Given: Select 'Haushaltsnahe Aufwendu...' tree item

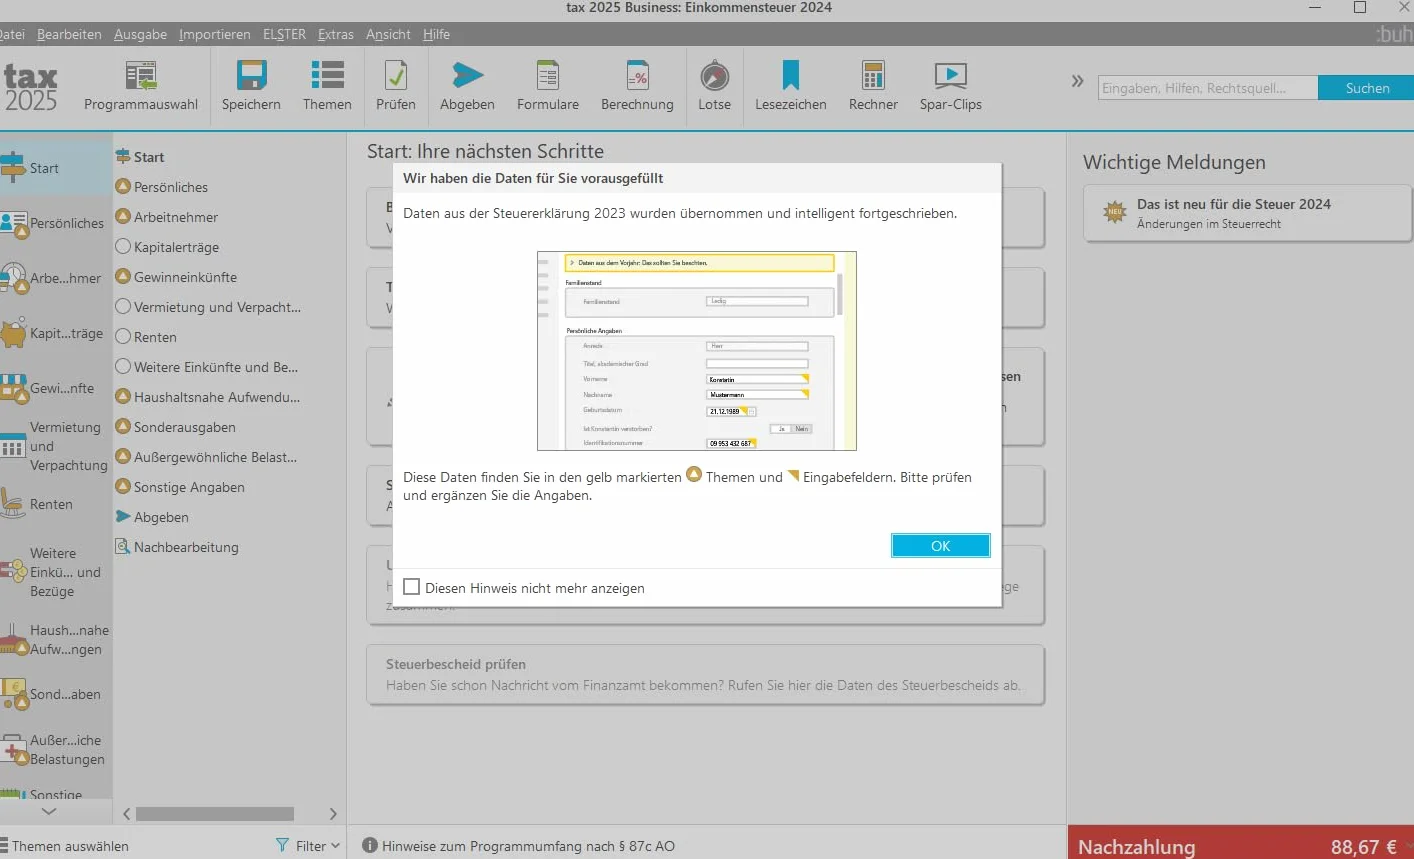Looking at the screenshot, I should click(208, 397).
